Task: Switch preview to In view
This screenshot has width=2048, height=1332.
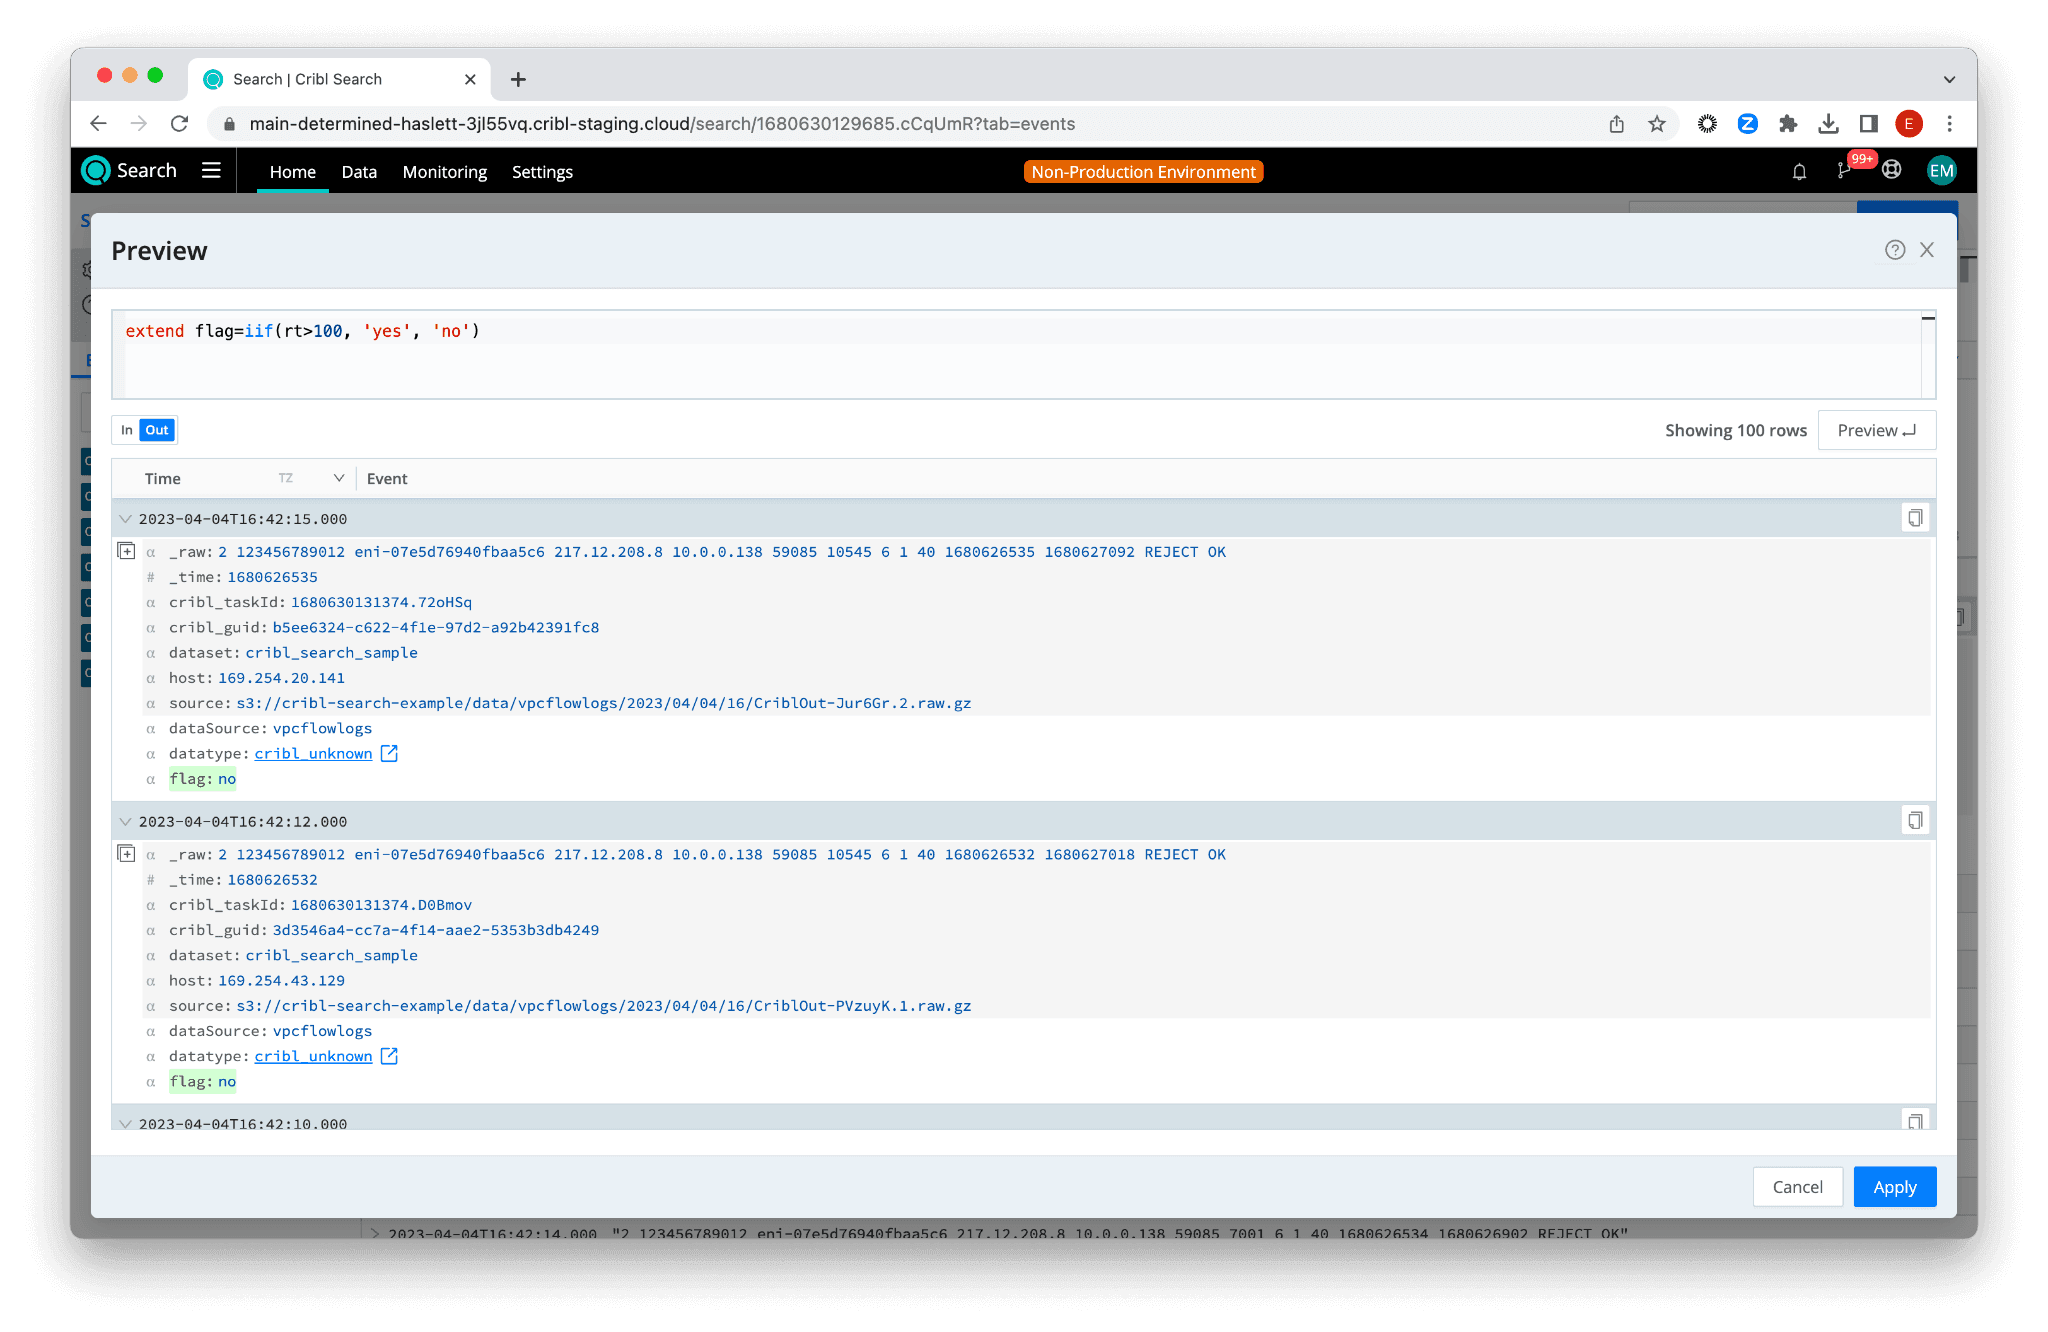Action: (x=127, y=430)
